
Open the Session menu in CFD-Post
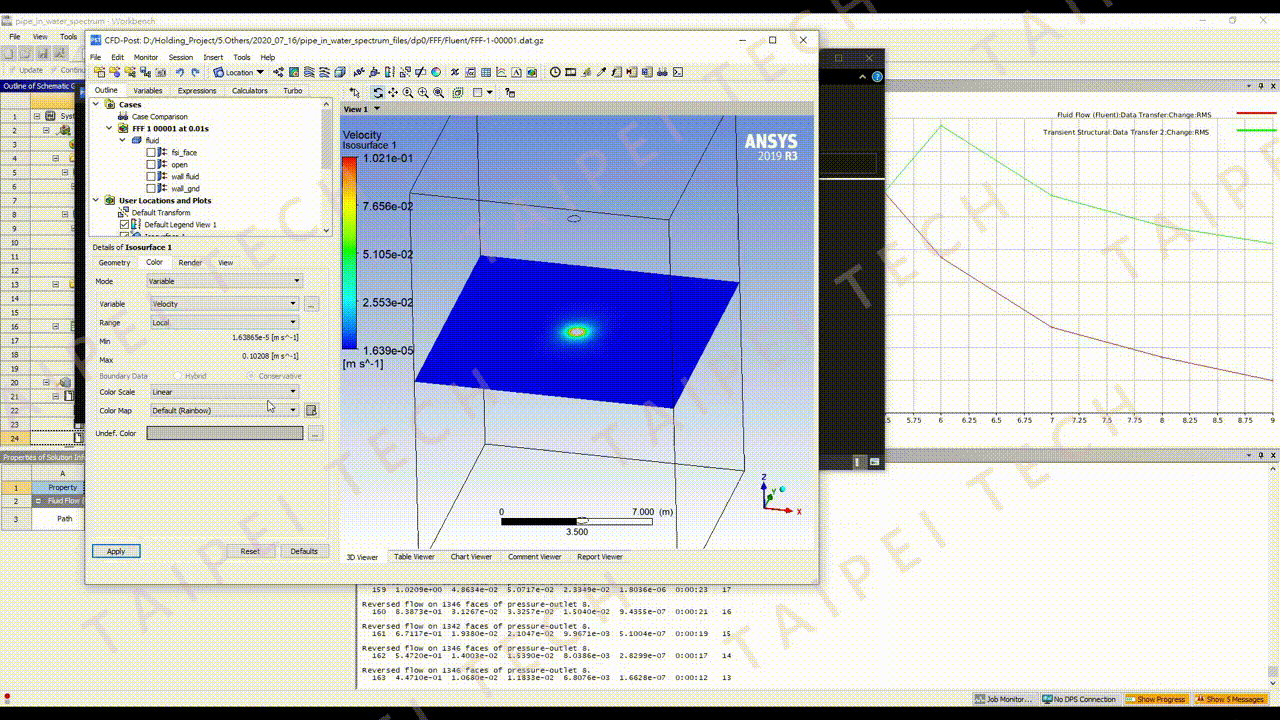click(x=181, y=57)
